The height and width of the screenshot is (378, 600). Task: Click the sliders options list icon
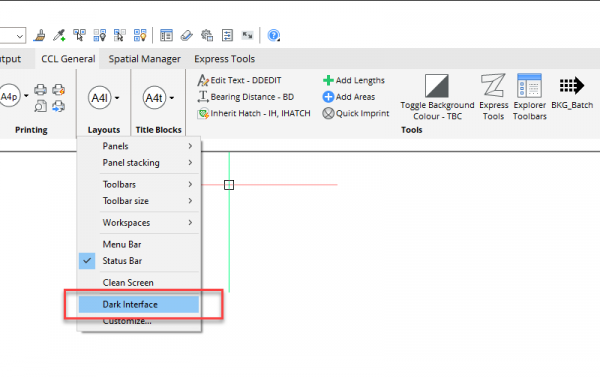(227, 36)
